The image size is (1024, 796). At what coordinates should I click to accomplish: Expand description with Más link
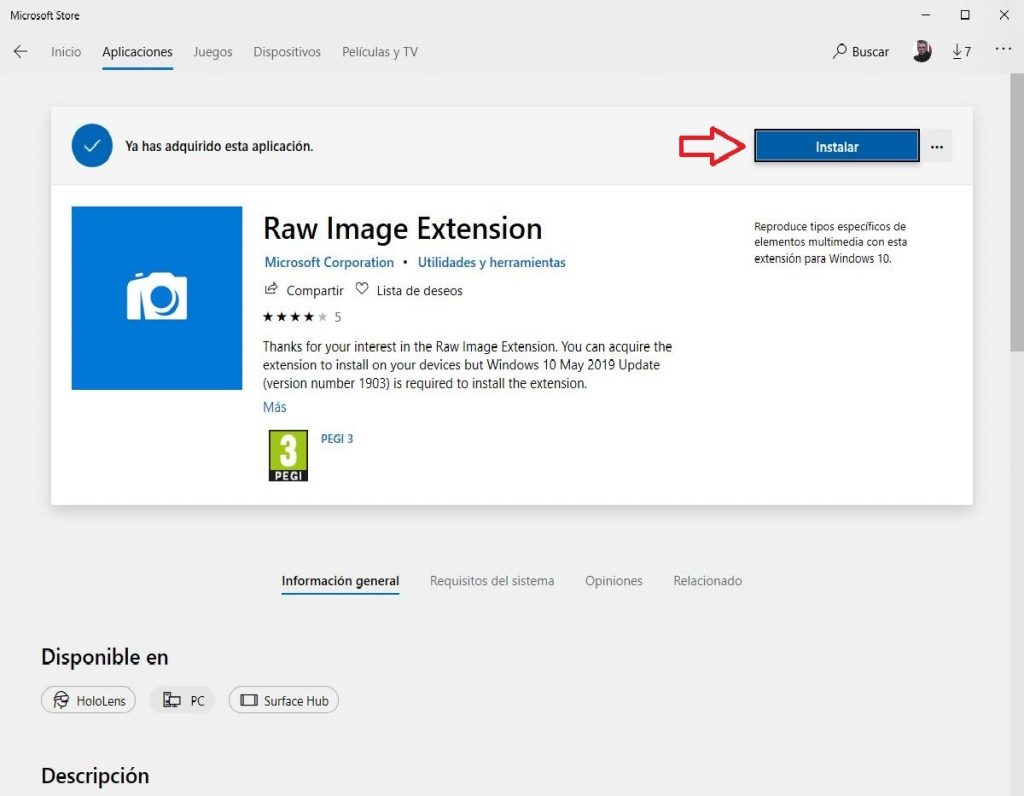click(x=274, y=407)
